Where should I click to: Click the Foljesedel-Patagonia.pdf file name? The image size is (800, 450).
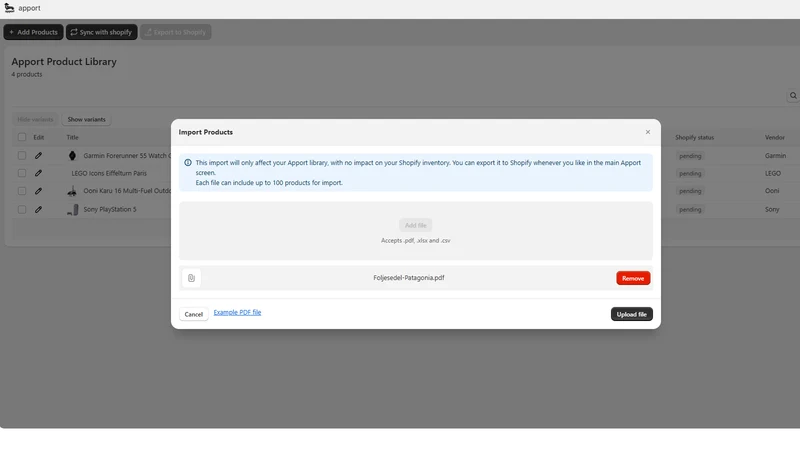(409, 278)
